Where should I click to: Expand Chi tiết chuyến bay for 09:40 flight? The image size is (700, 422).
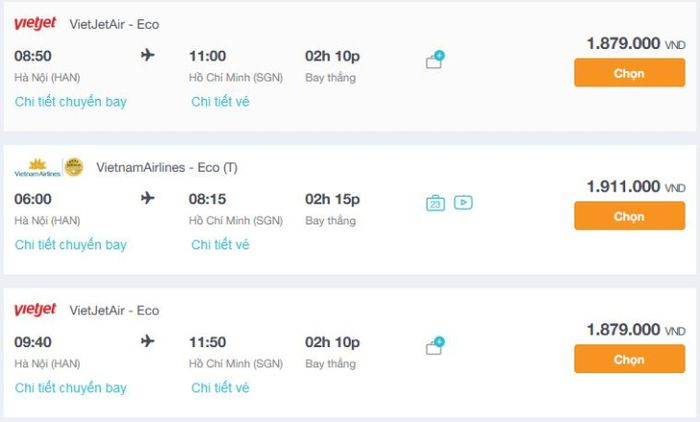[x=71, y=387]
